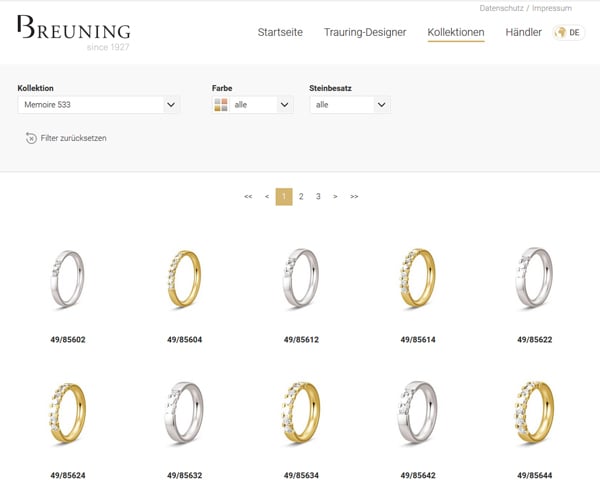Click product number text 49/85612

(x=301, y=340)
